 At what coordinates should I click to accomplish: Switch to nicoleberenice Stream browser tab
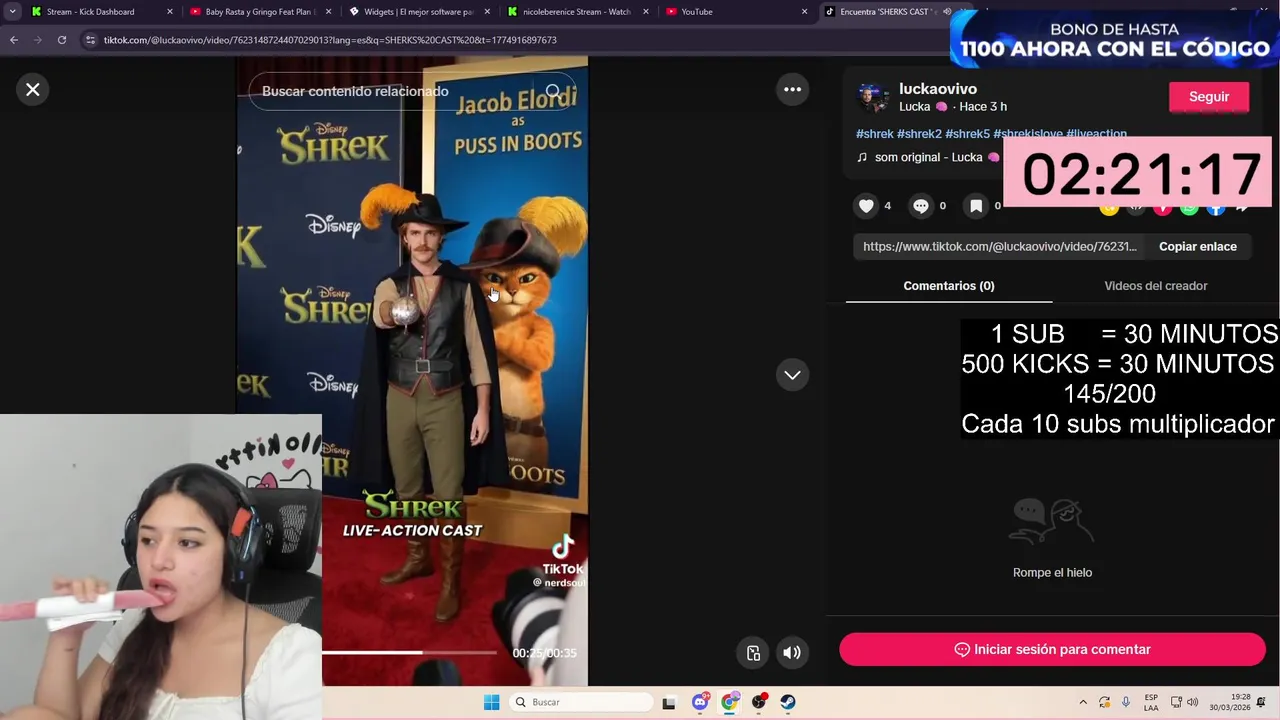[x=577, y=12]
